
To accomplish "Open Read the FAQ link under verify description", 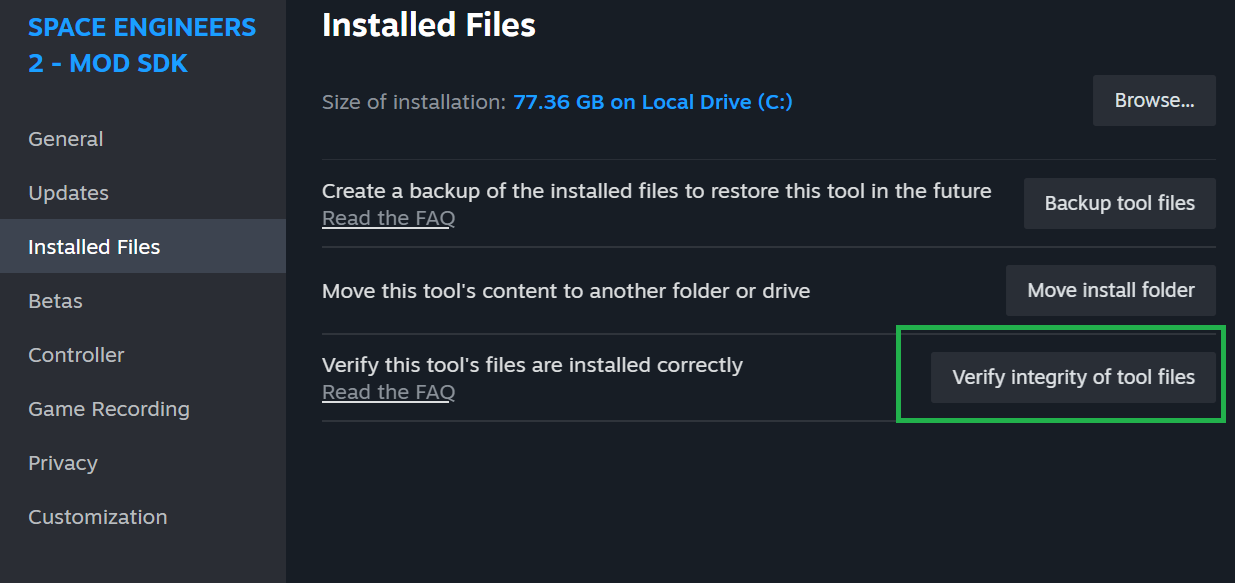I will pos(388,392).
